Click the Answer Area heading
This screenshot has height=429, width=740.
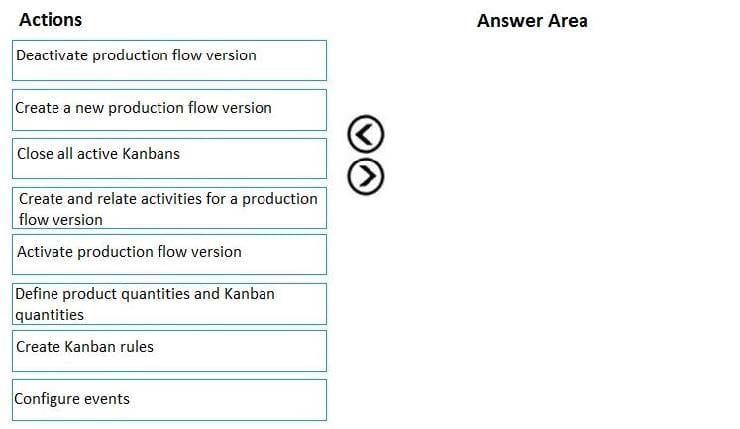click(x=532, y=21)
